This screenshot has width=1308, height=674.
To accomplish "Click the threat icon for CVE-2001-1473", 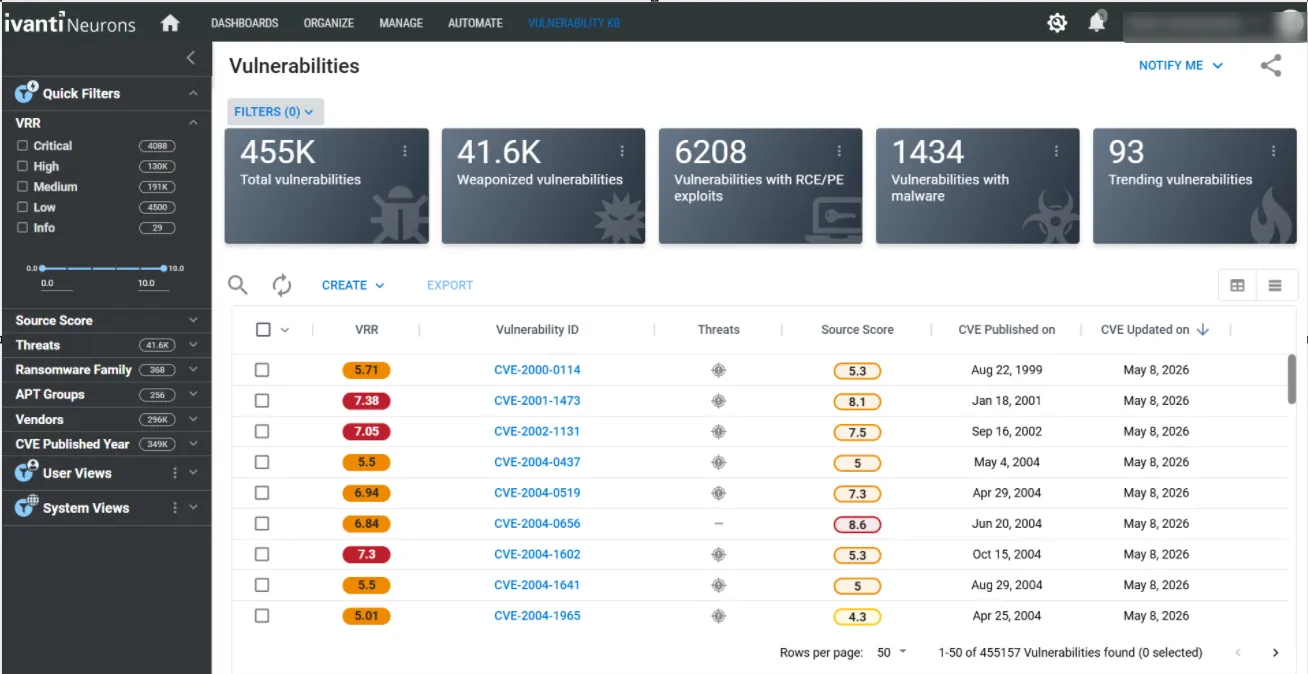I will click(x=718, y=401).
